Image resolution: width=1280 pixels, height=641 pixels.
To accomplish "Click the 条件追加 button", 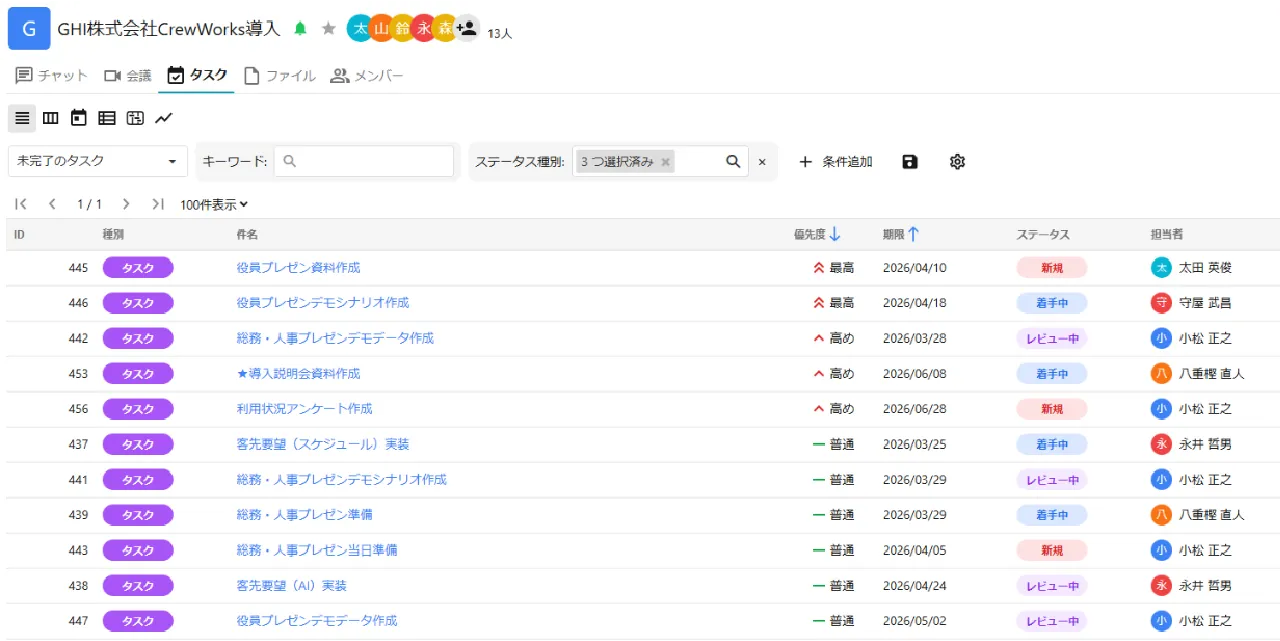I will 835,162.
